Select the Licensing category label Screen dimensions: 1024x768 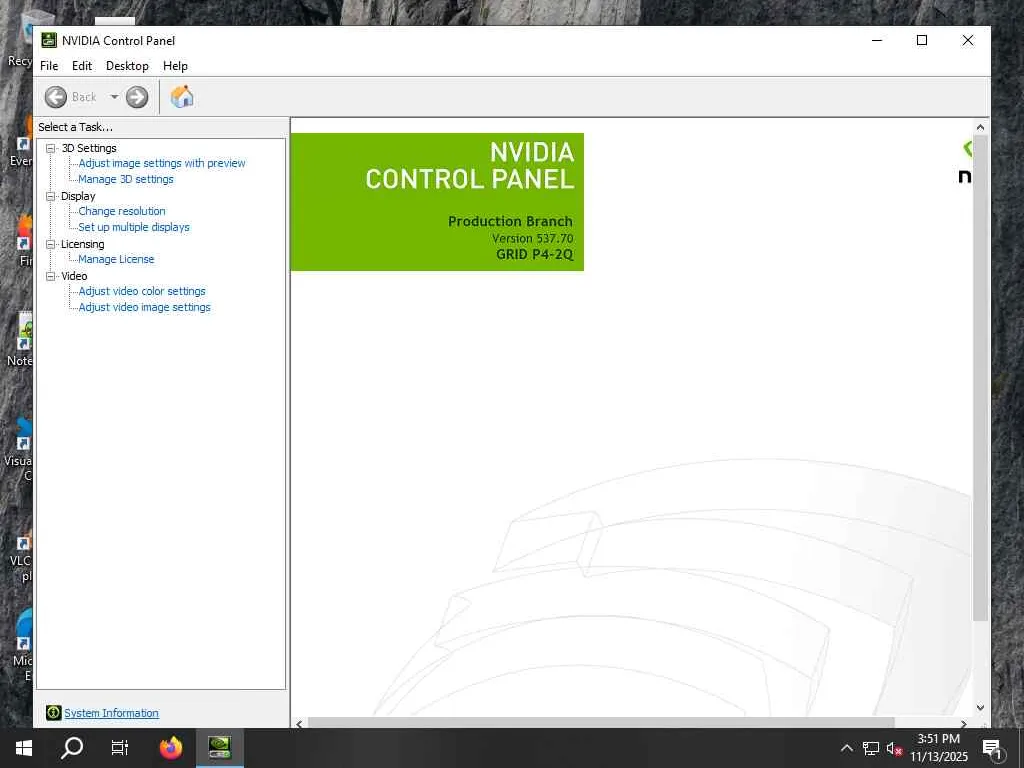pos(82,244)
